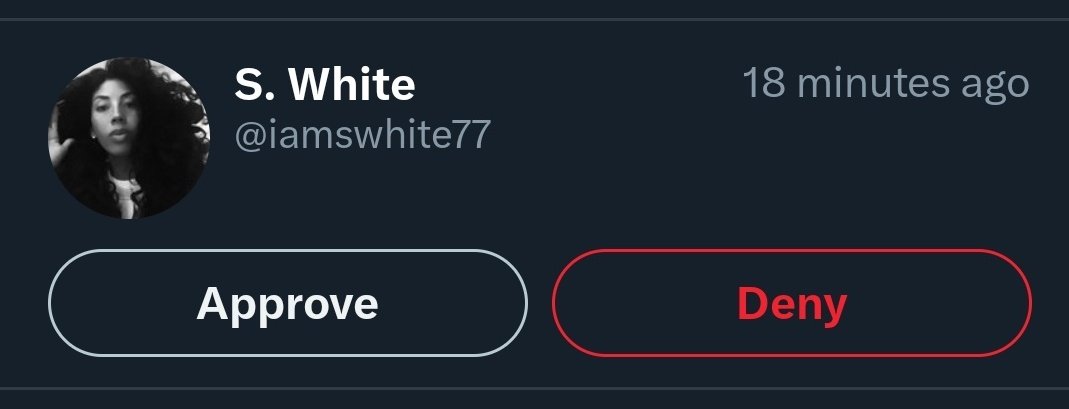Select the Deny option outlined in red

[x=792, y=303]
